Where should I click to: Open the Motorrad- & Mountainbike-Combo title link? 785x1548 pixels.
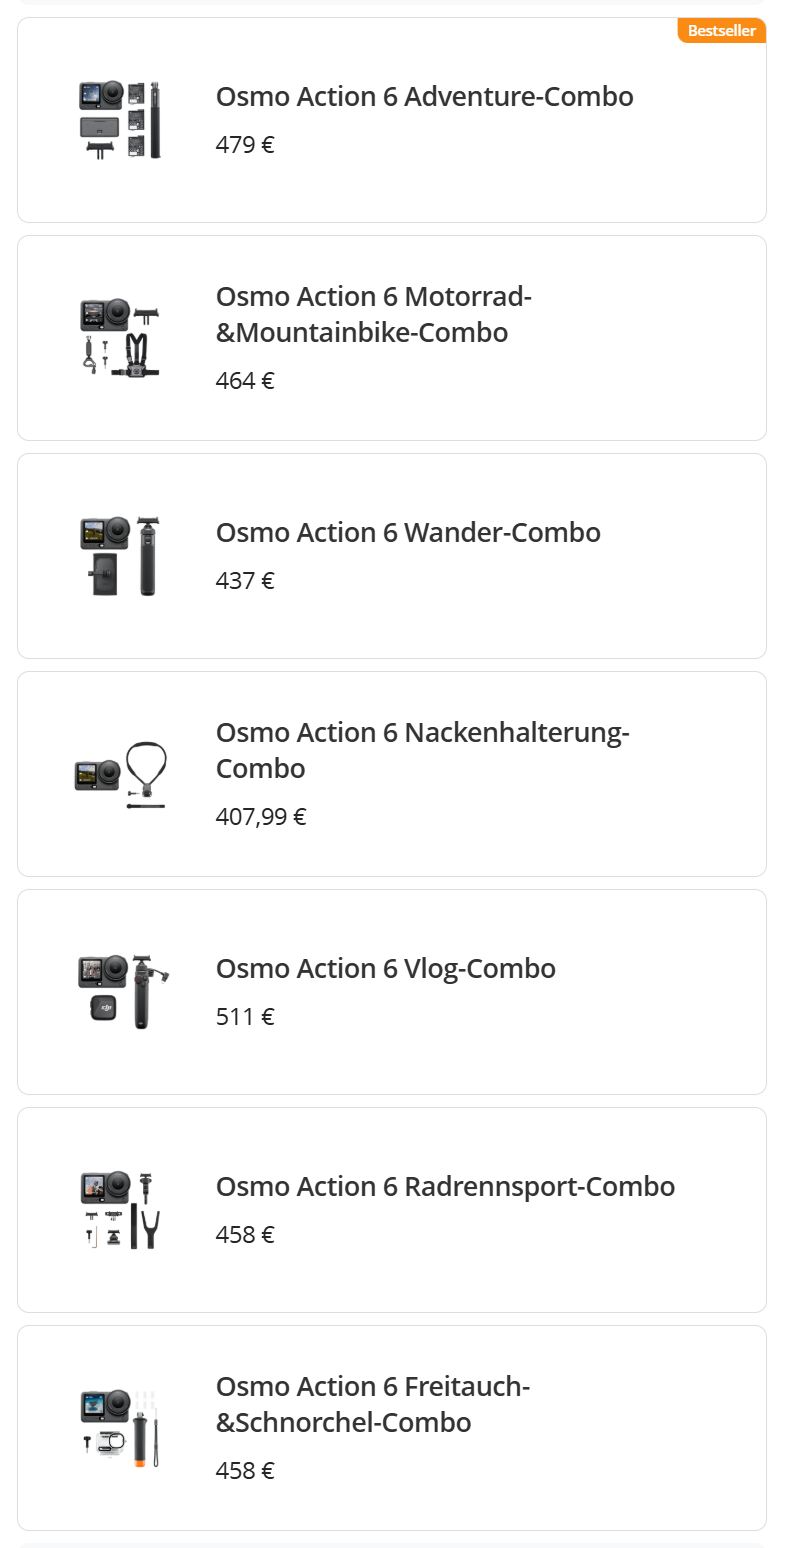pyautogui.click(x=373, y=314)
